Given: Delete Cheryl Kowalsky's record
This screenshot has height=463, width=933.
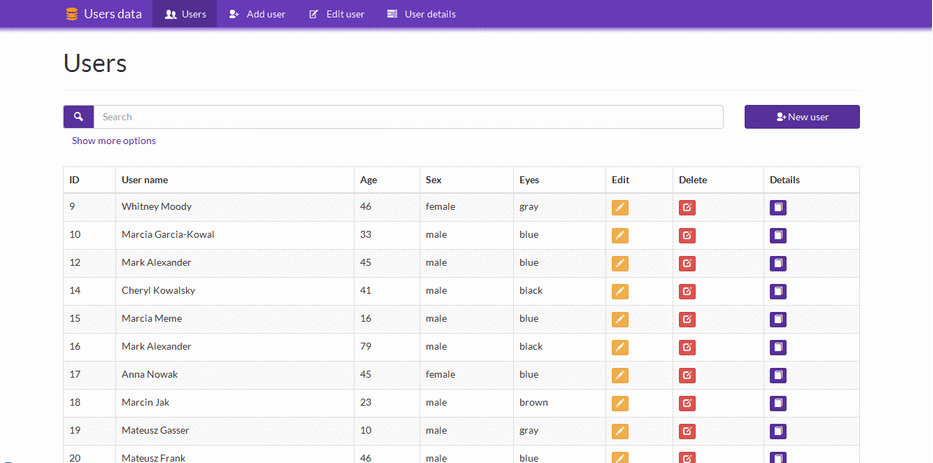Looking at the screenshot, I should coord(687,292).
